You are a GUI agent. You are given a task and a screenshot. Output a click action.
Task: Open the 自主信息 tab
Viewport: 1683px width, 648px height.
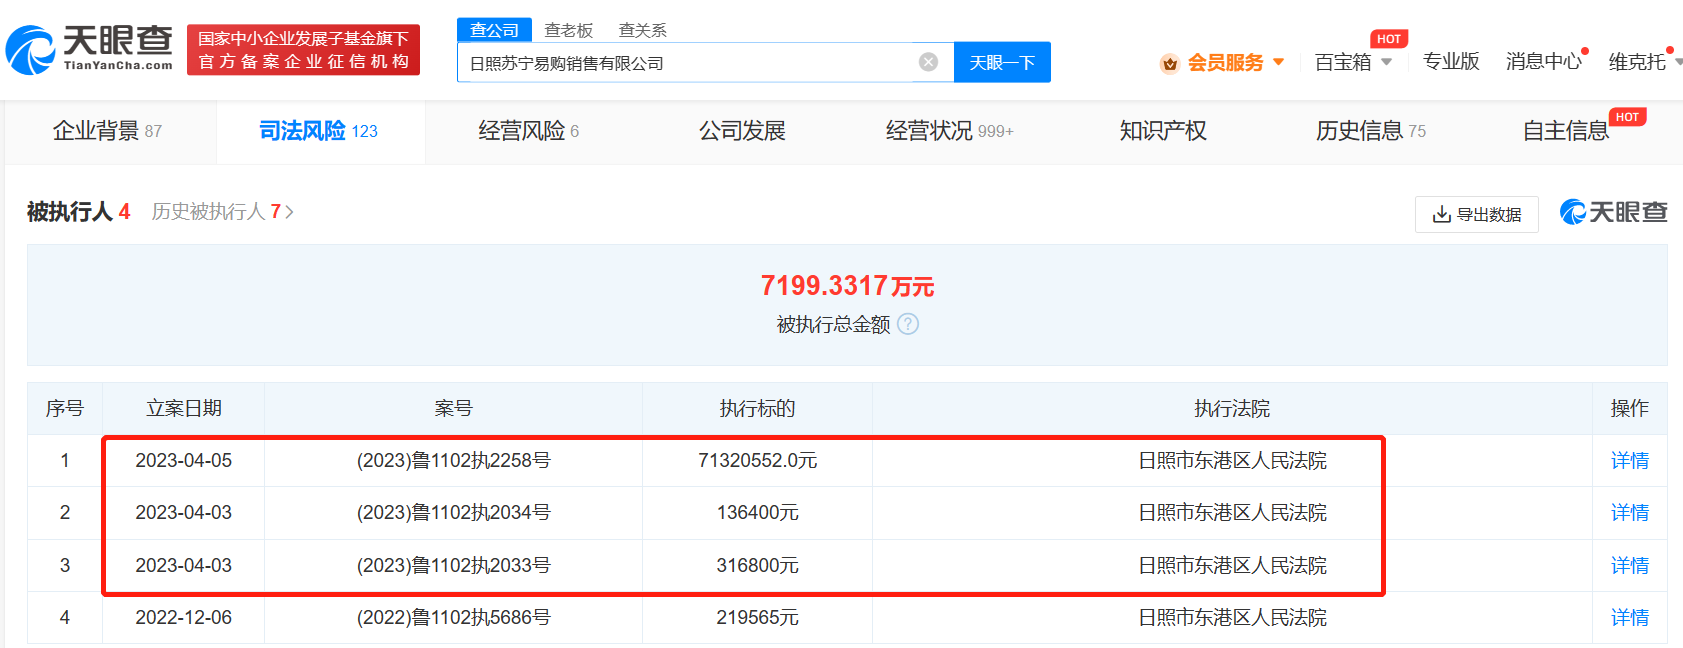pos(1566,131)
